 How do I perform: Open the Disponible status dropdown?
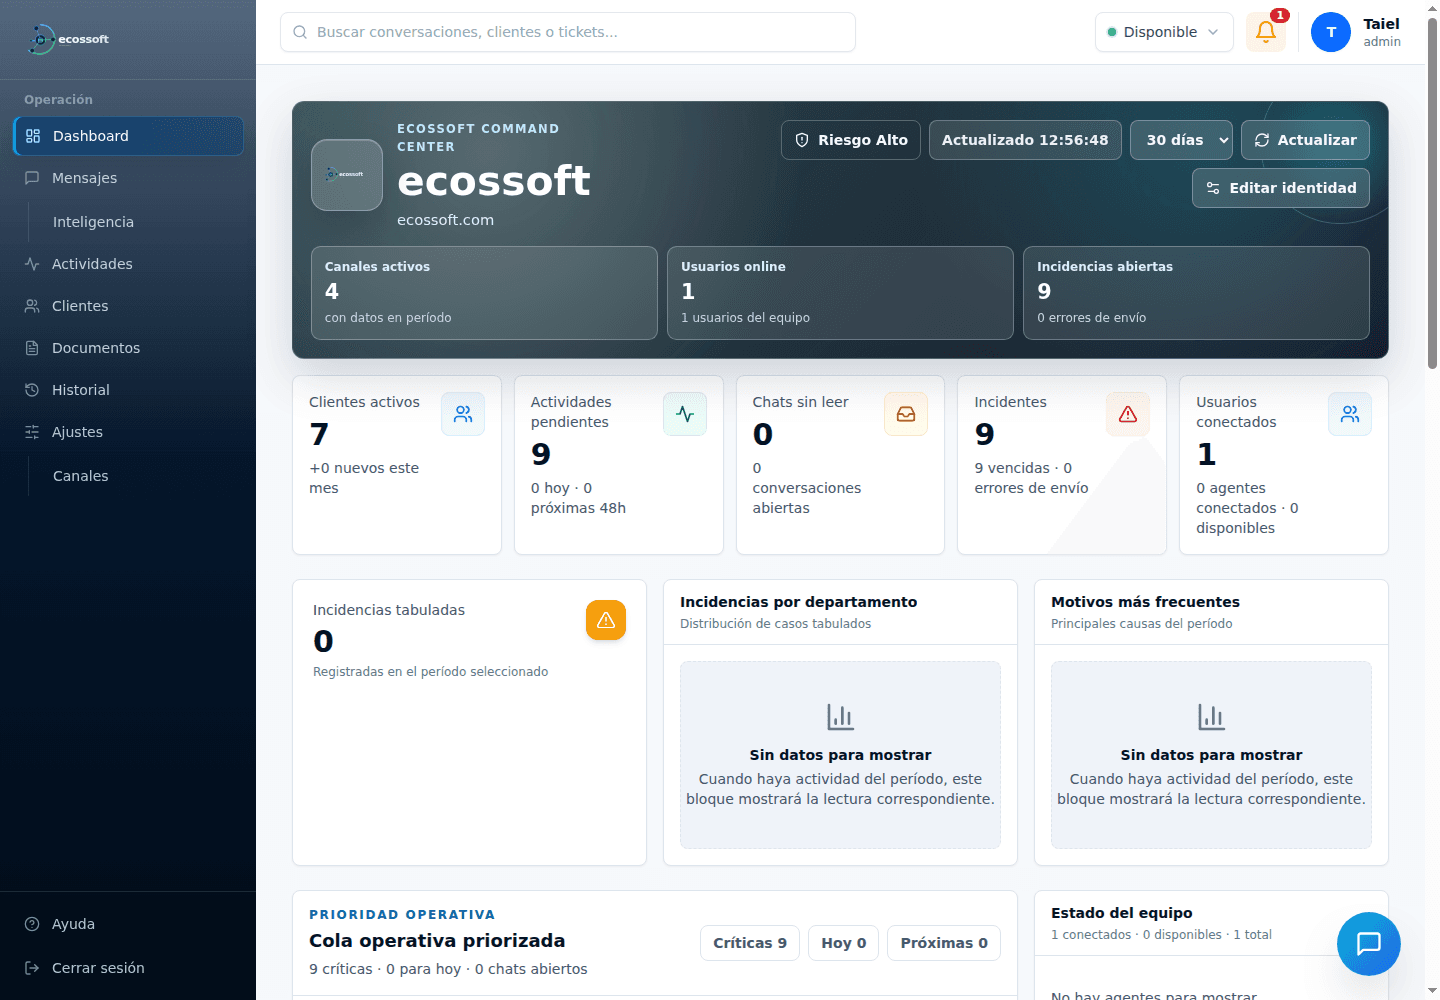[1164, 32]
